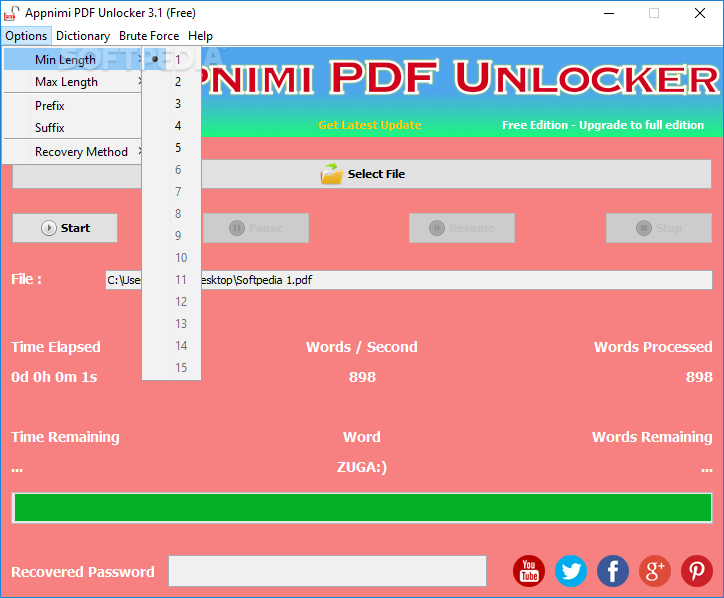This screenshot has height=598, width=724.
Task: Click the Start button
Action: (65, 228)
